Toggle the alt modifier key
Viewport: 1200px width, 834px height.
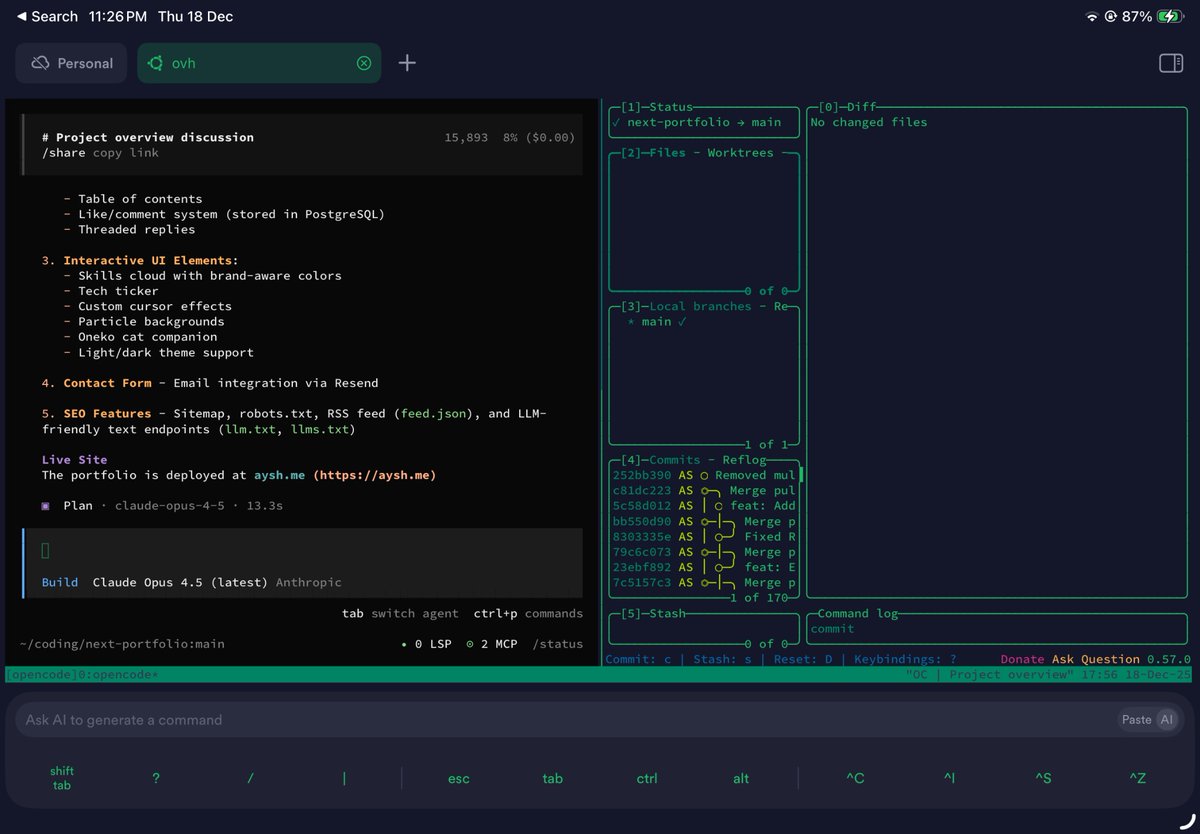741,778
